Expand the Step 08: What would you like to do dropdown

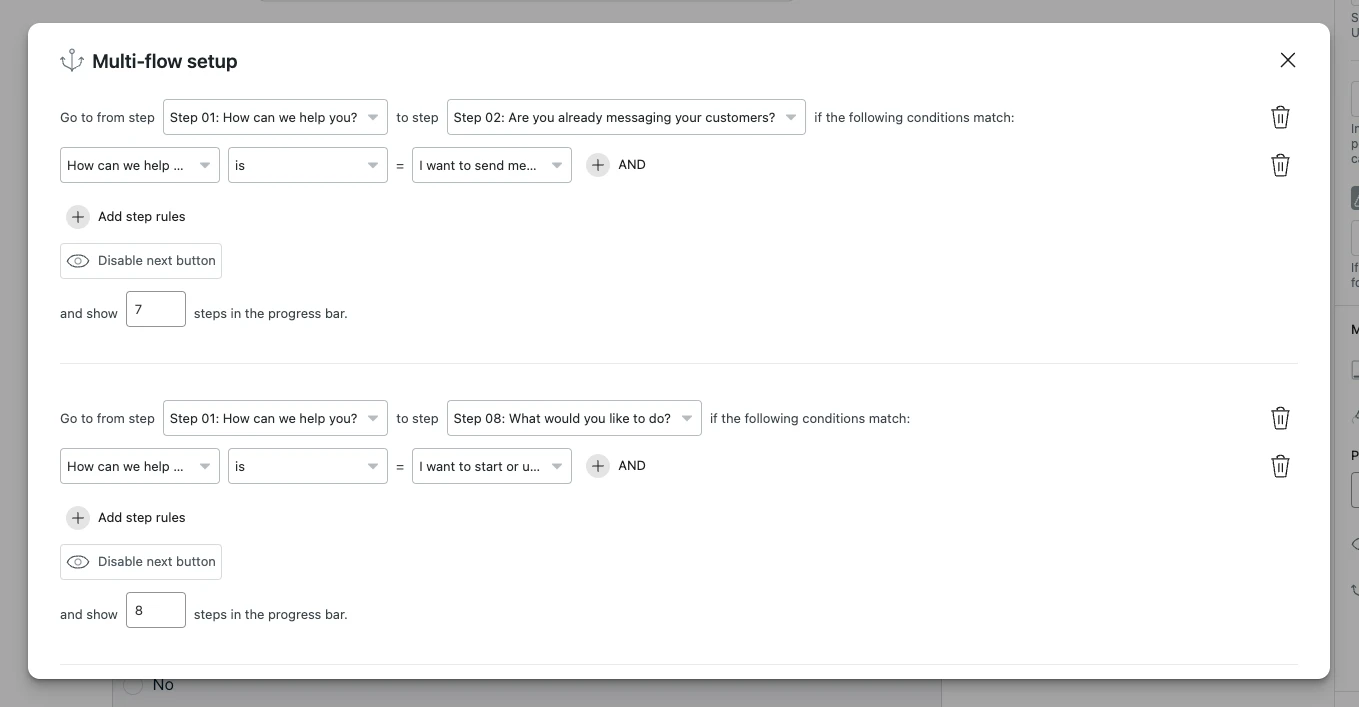[575, 418]
